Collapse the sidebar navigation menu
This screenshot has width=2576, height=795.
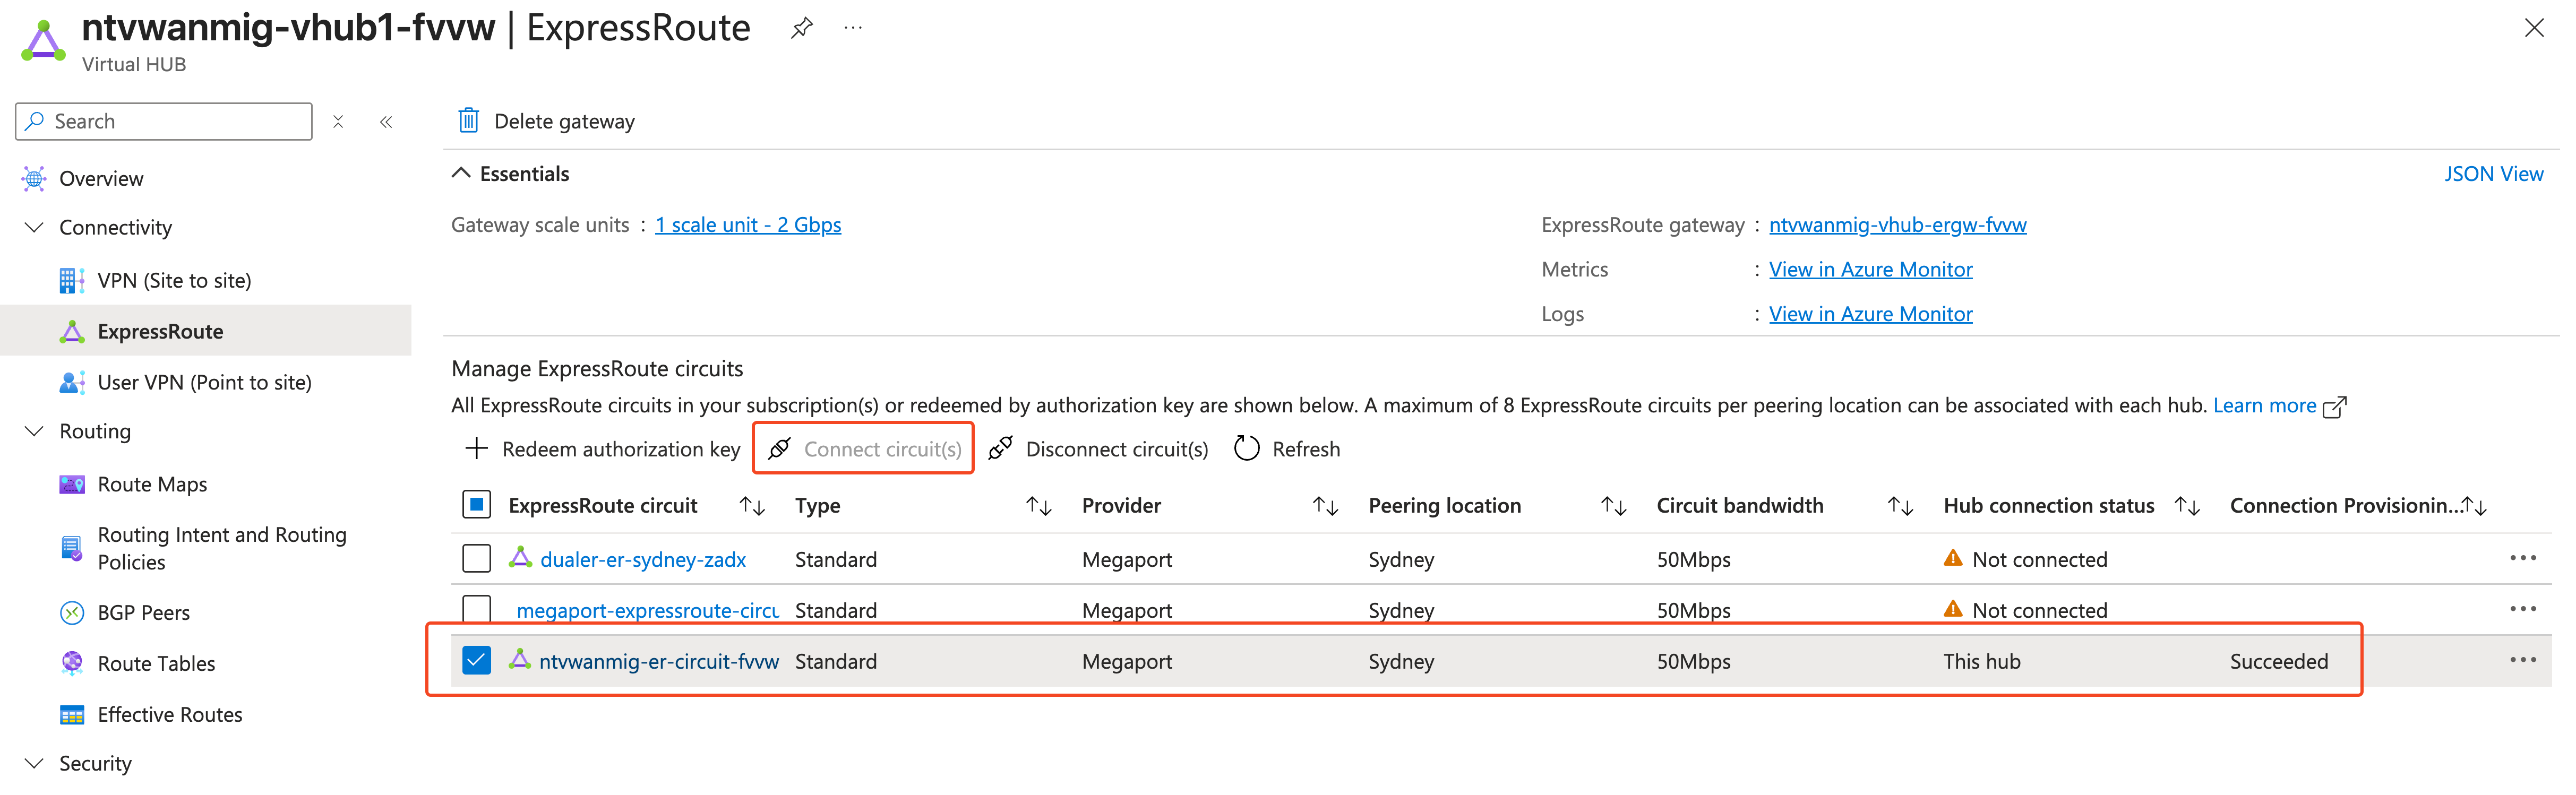(x=386, y=121)
